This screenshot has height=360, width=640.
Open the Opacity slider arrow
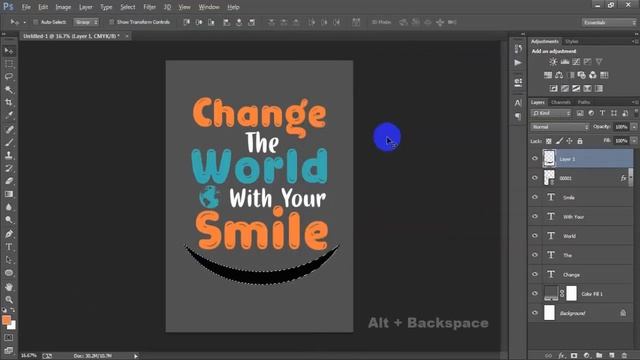point(634,127)
